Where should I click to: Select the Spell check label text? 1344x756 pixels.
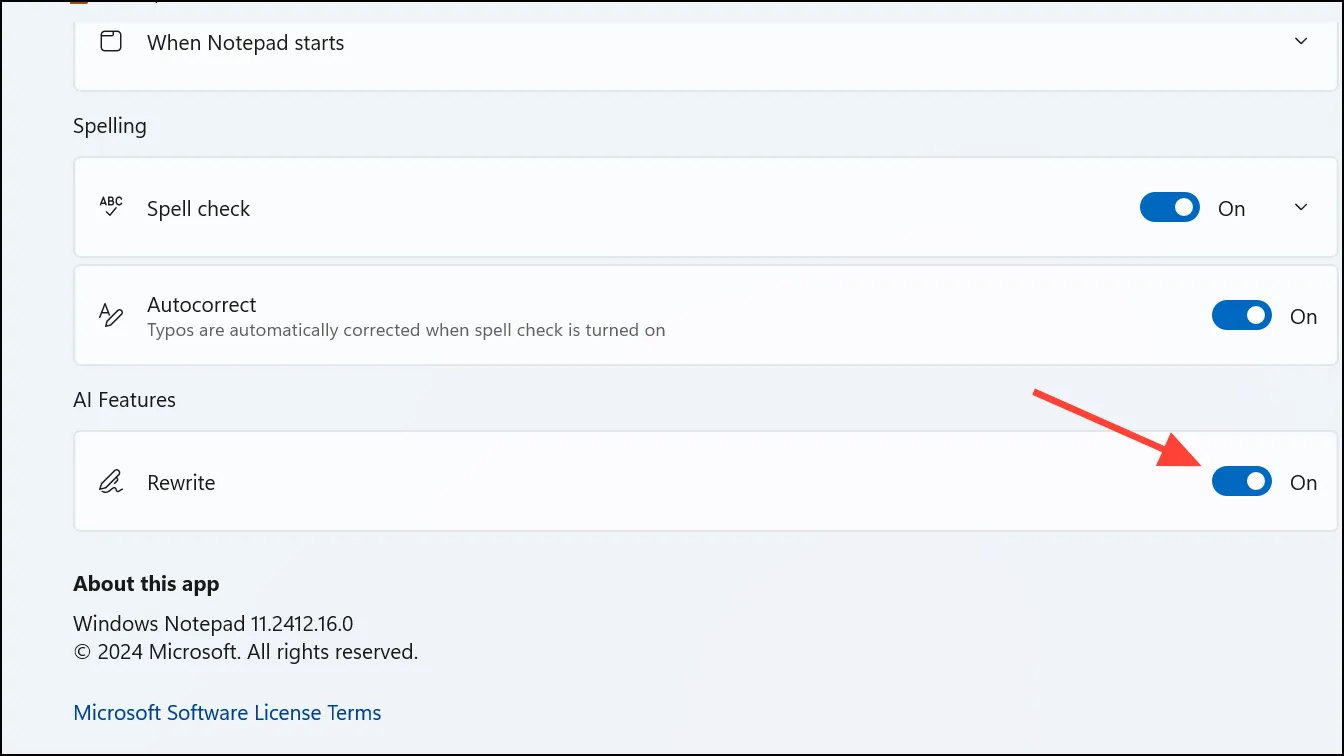pos(198,209)
